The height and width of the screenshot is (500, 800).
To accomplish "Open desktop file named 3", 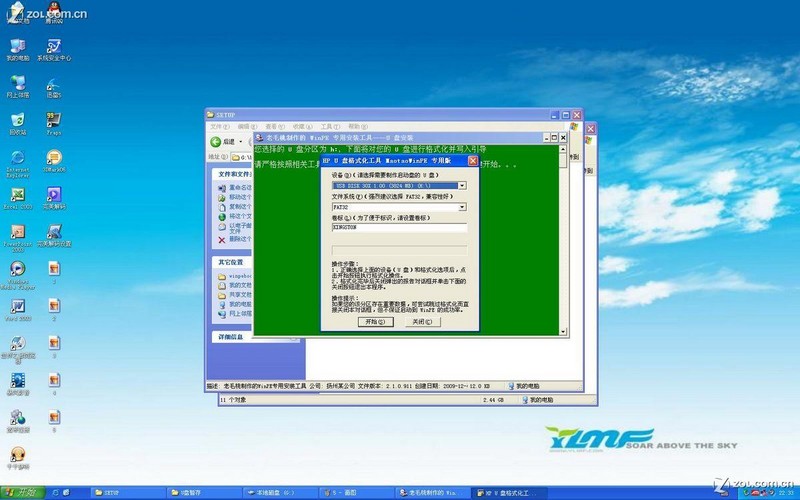I will [54, 347].
